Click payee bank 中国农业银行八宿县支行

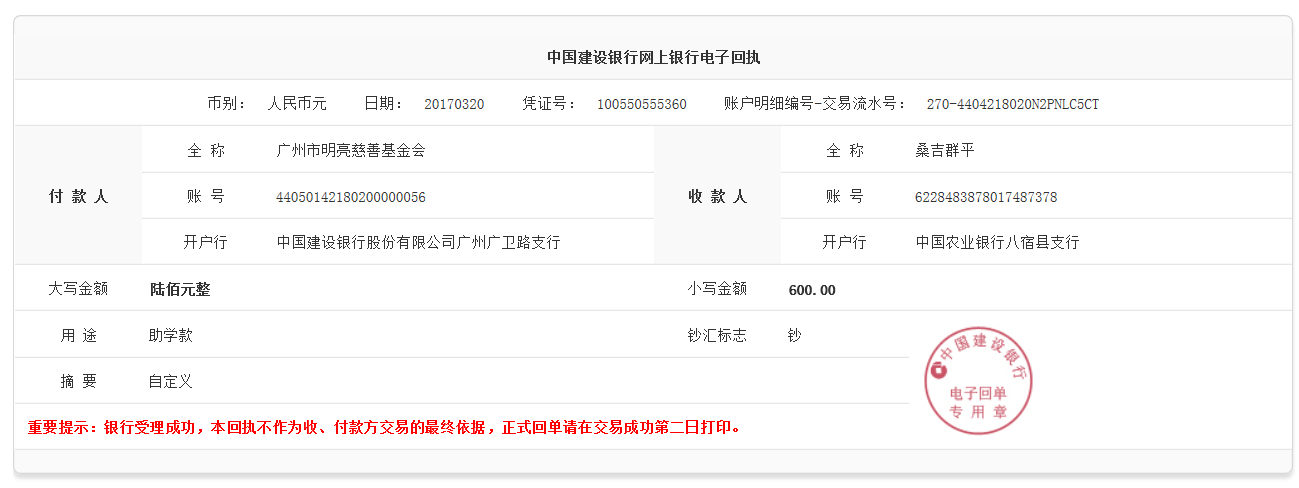(997, 242)
